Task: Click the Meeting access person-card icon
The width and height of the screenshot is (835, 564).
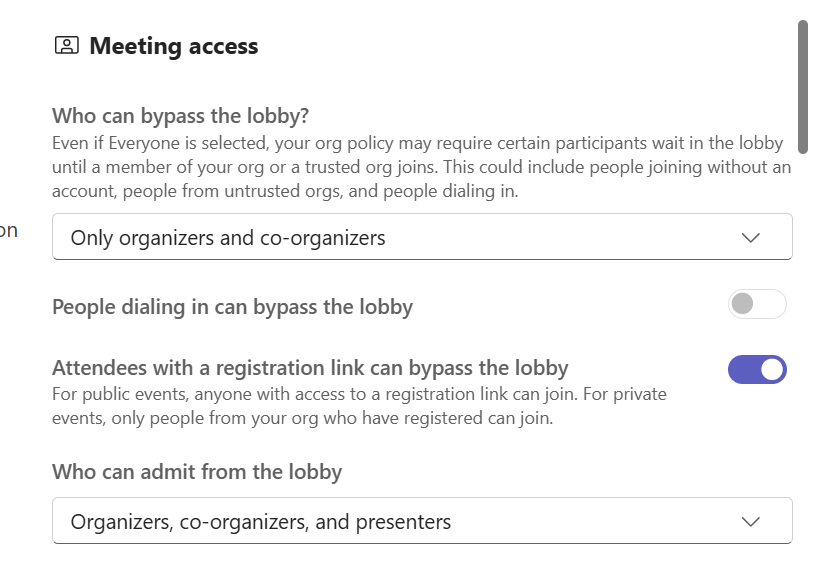Action: click(x=67, y=45)
